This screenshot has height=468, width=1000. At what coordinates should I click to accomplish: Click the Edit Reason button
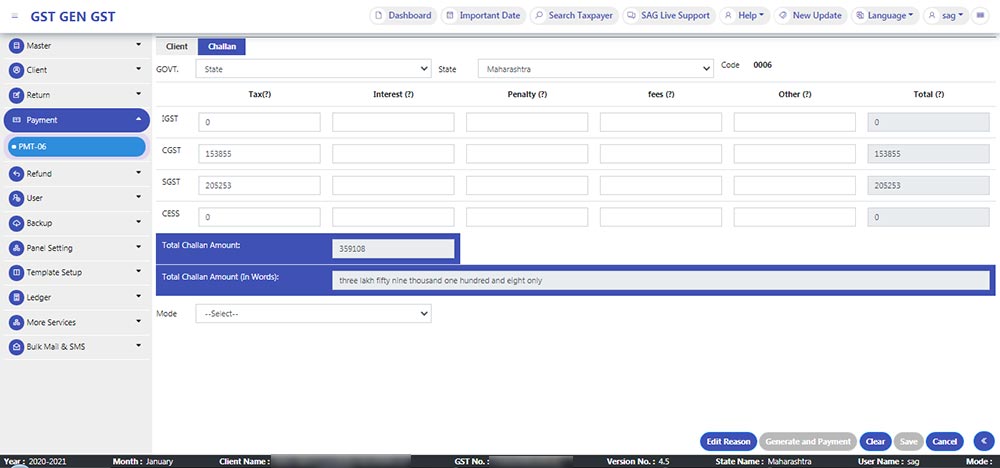tap(728, 441)
